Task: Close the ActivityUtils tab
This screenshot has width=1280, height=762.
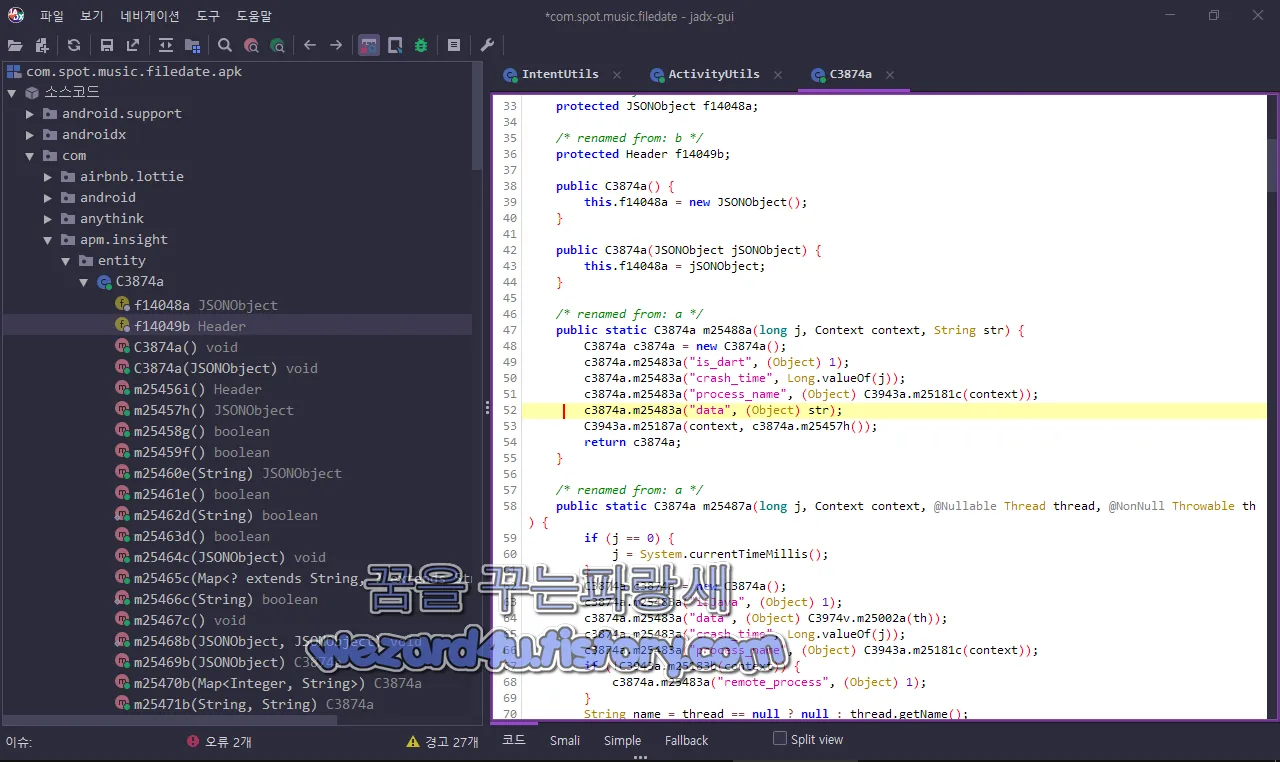Action: coord(778,75)
